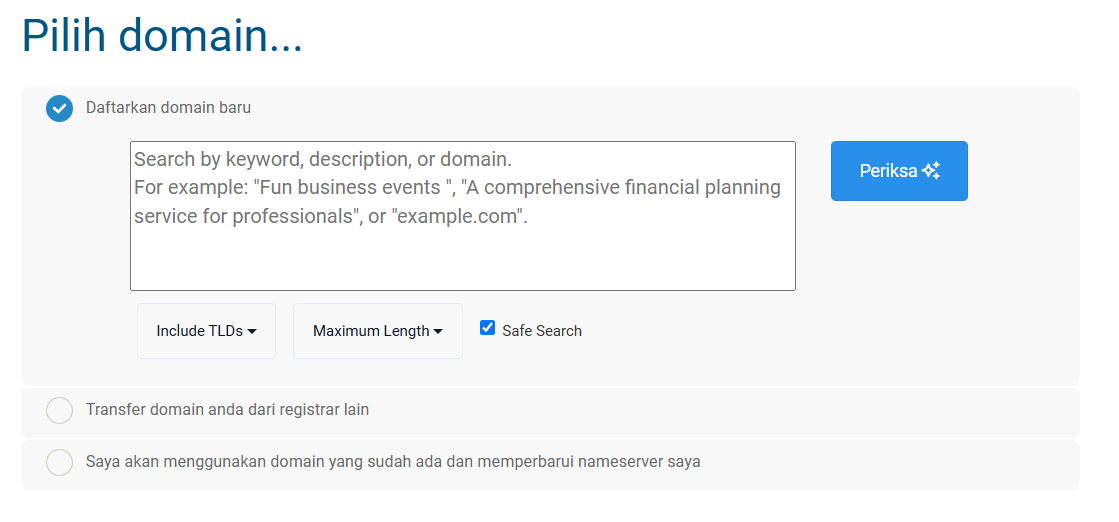This screenshot has width=1119, height=522.
Task: Click the sparkle icon on Periksa button
Action: 931,171
